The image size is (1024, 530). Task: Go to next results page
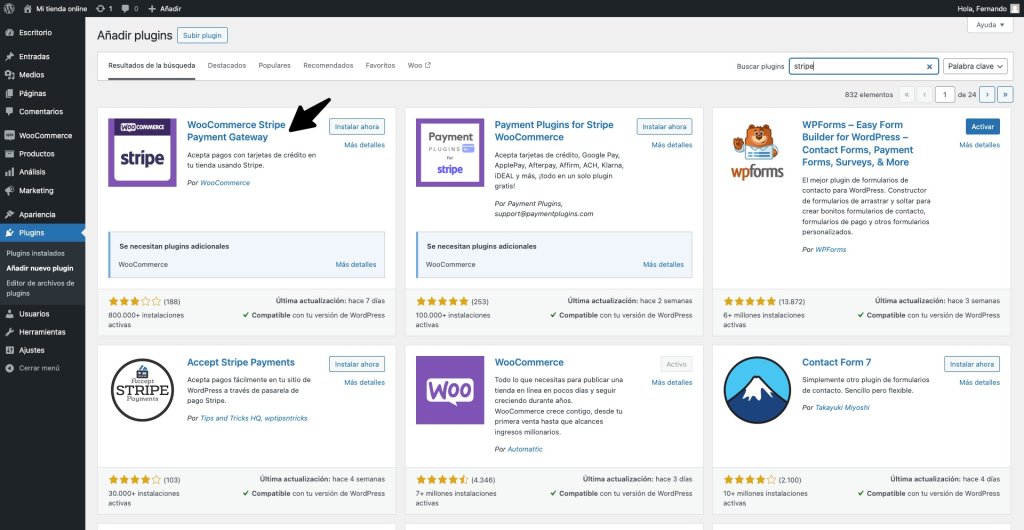click(x=987, y=95)
